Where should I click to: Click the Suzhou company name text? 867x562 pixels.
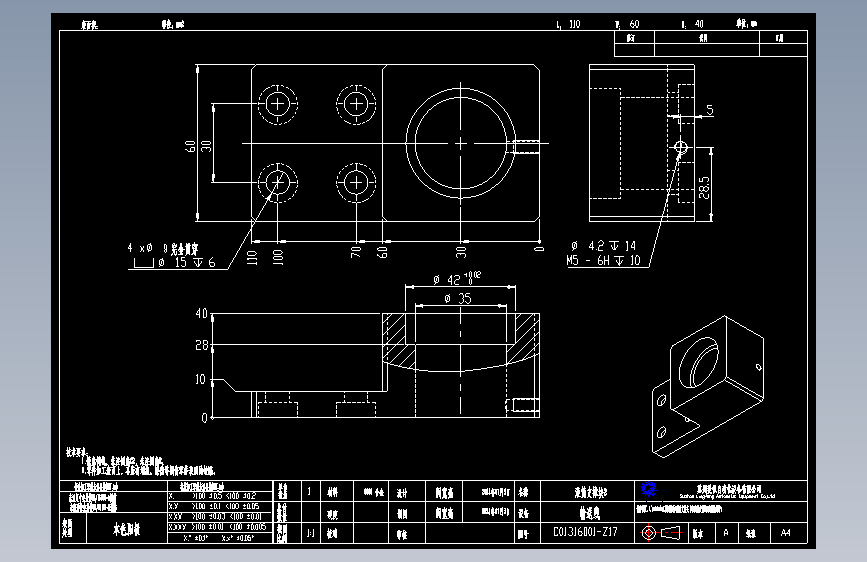point(728,496)
